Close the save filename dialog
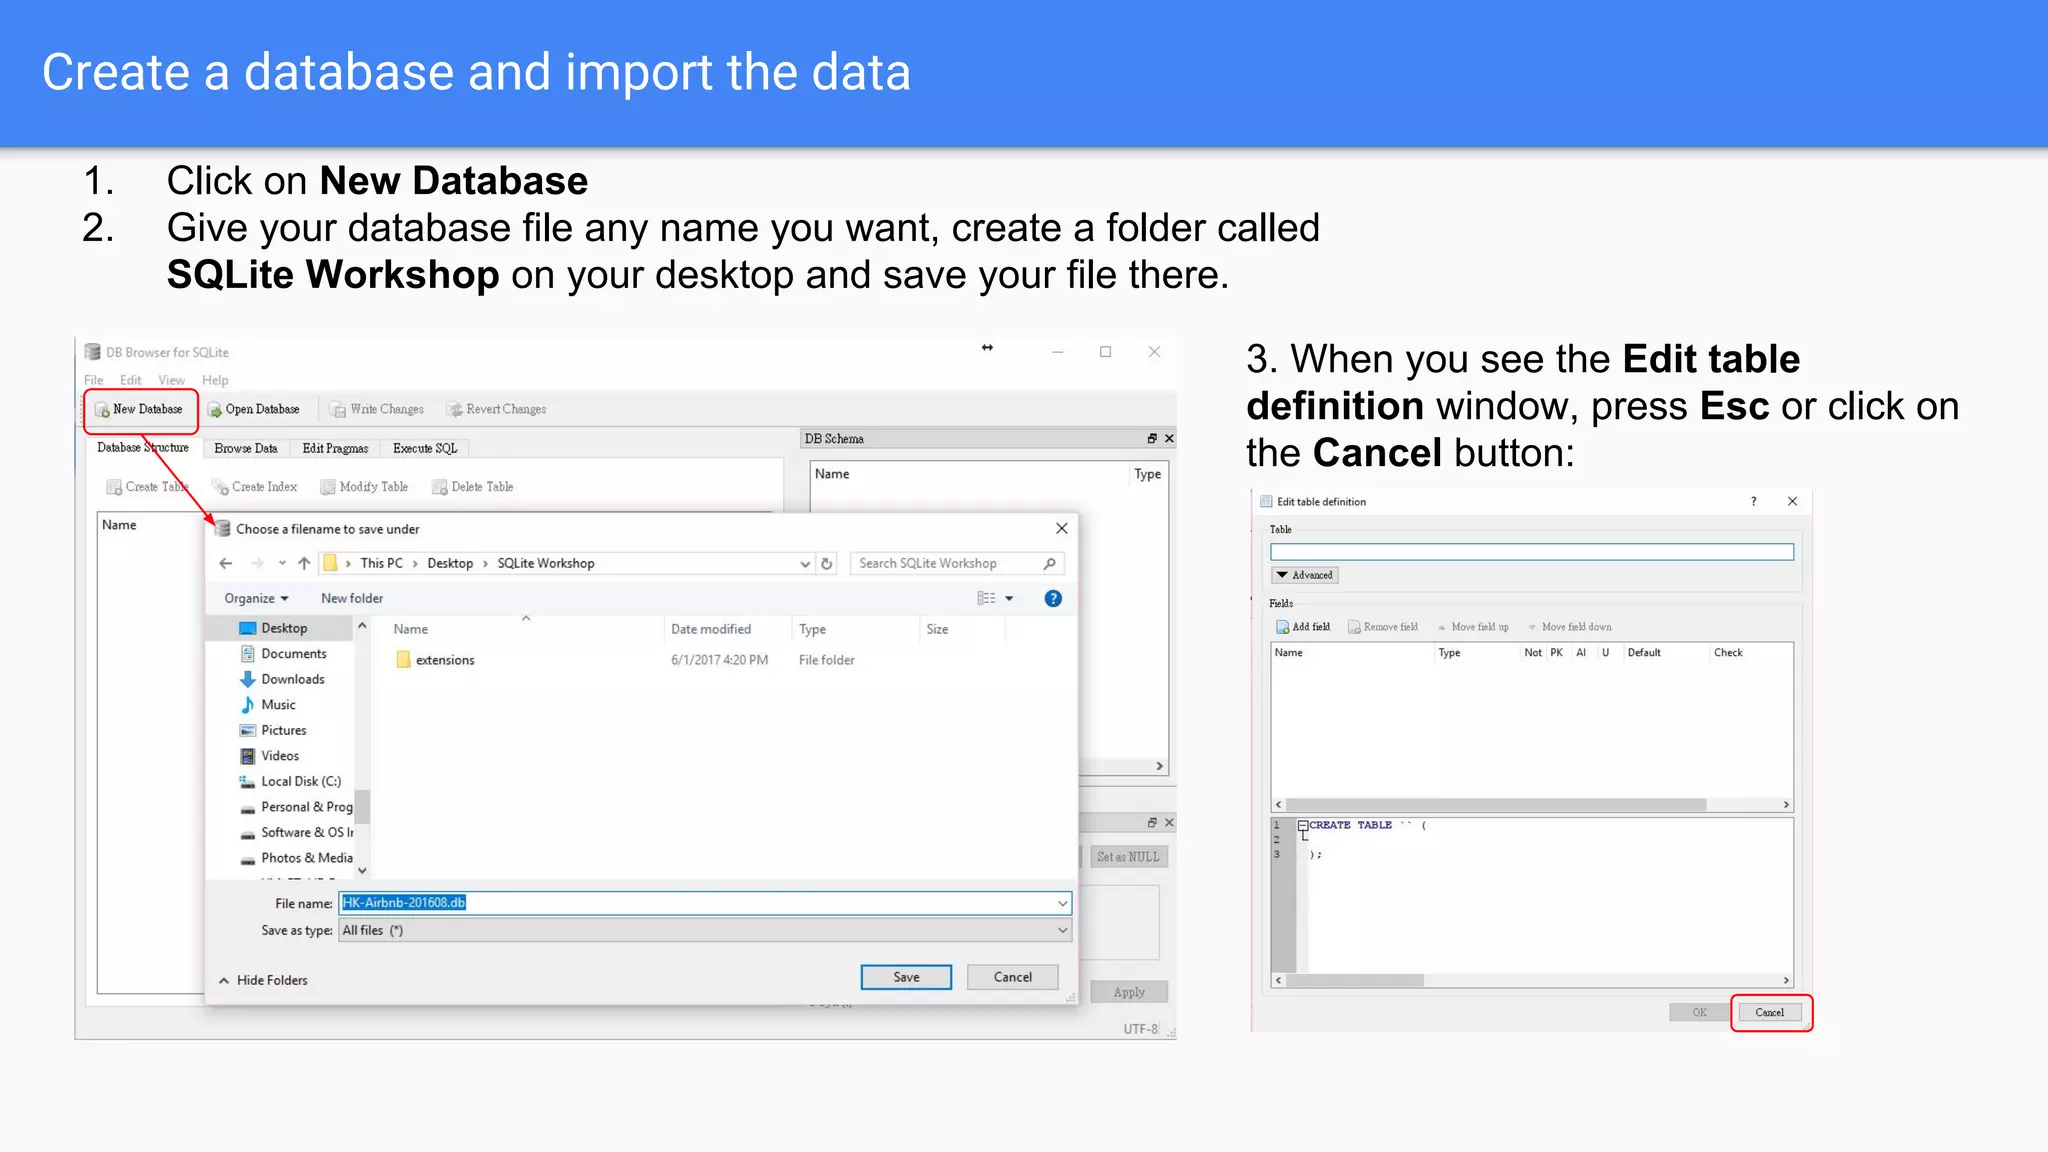The image size is (2048, 1152). coord(1062,528)
